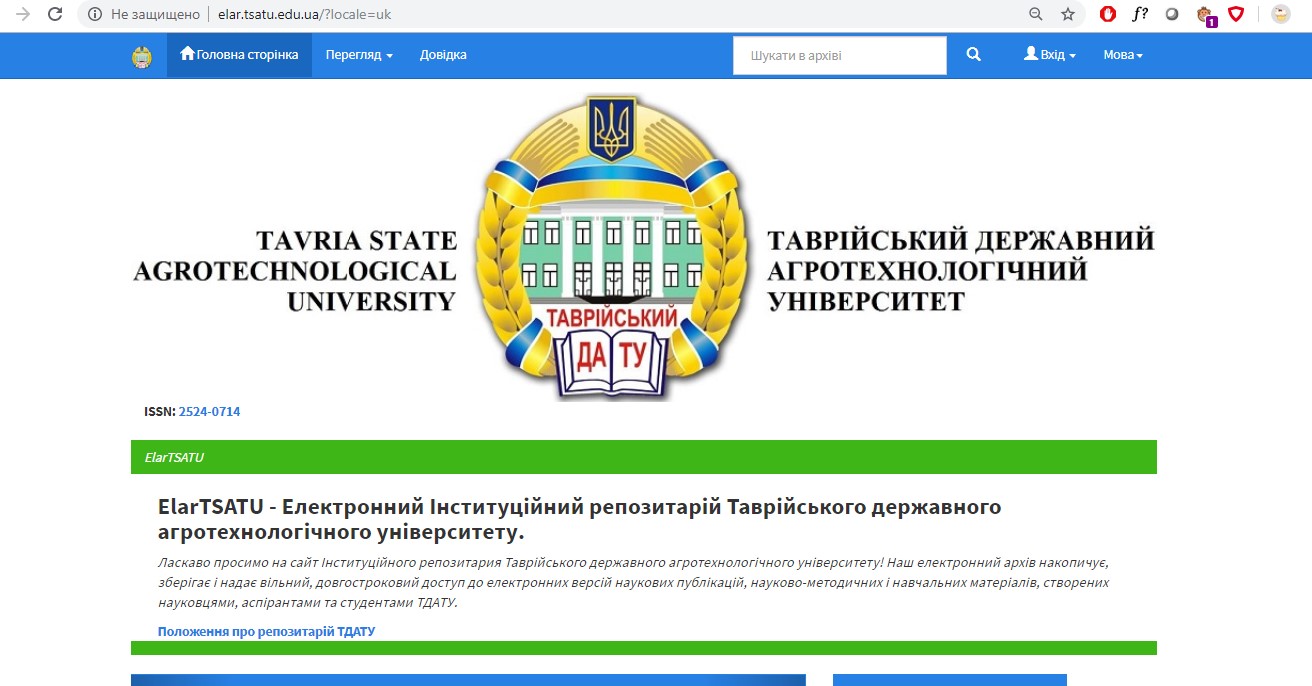Click the ElarTSATU green breadcrumb label
Viewport: 1312px width, 686px height.
174,457
